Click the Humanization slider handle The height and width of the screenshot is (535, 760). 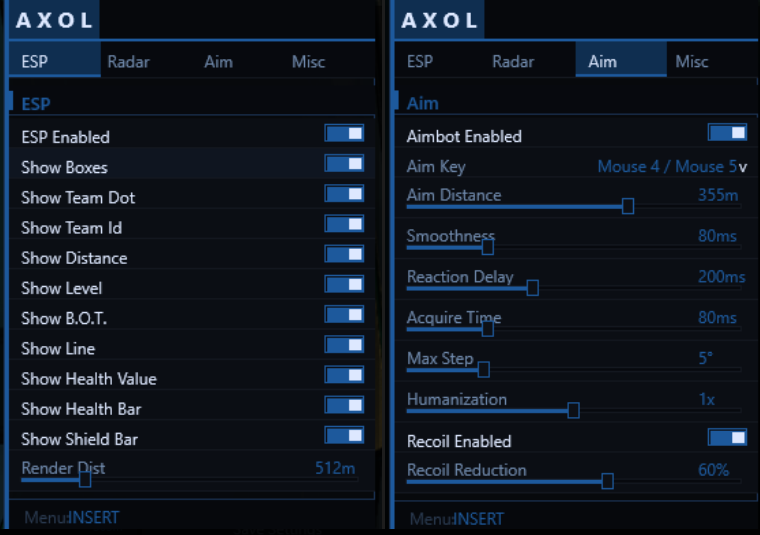coord(573,410)
